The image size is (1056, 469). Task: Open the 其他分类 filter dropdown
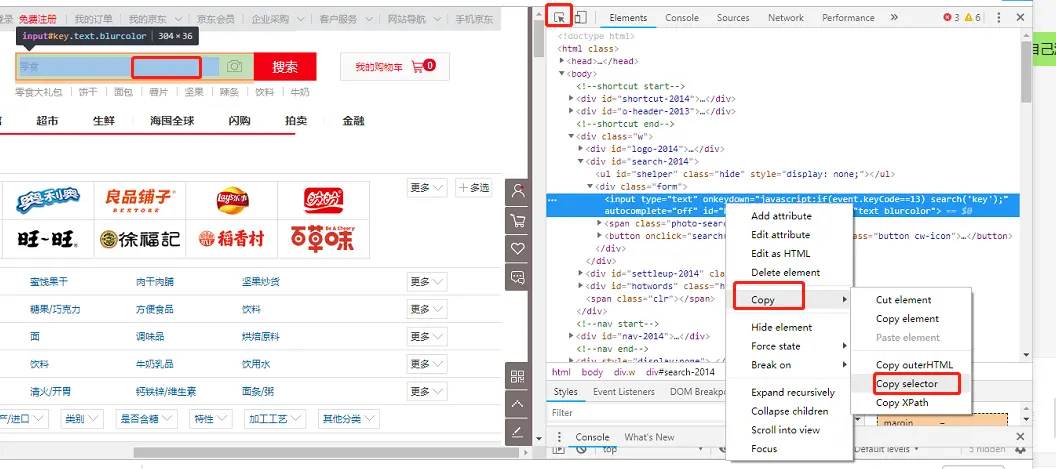(348, 419)
